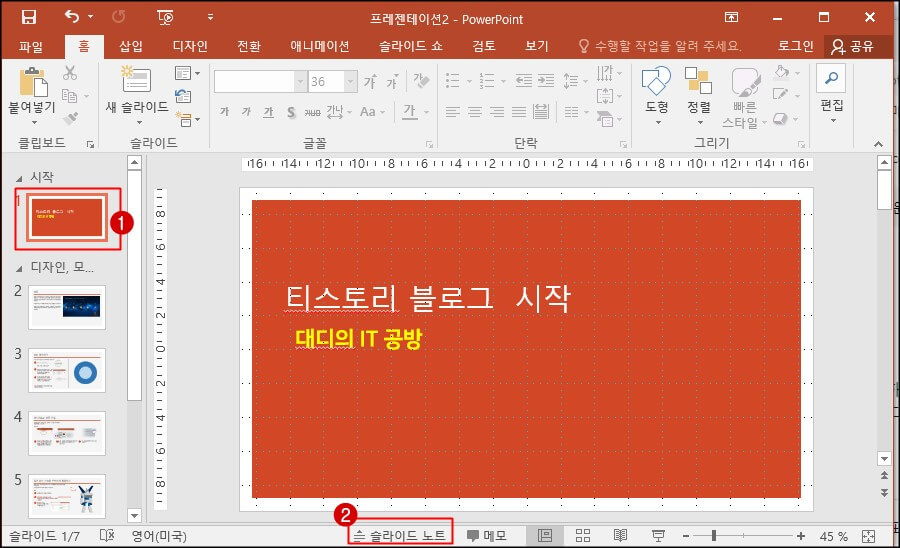
Task: Open the 빠른 스타일 quick styles gallery
Action: coord(744,98)
